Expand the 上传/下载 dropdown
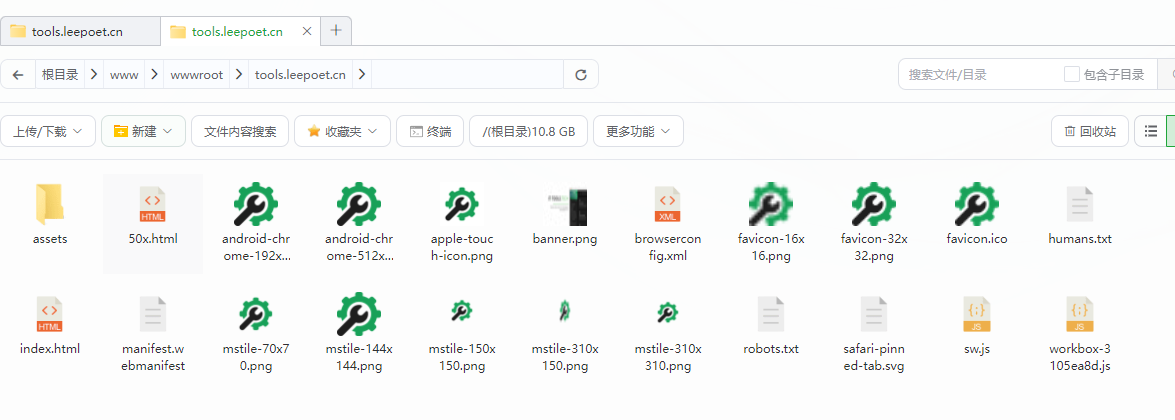1175x420 pixels. tap(49, 131)
